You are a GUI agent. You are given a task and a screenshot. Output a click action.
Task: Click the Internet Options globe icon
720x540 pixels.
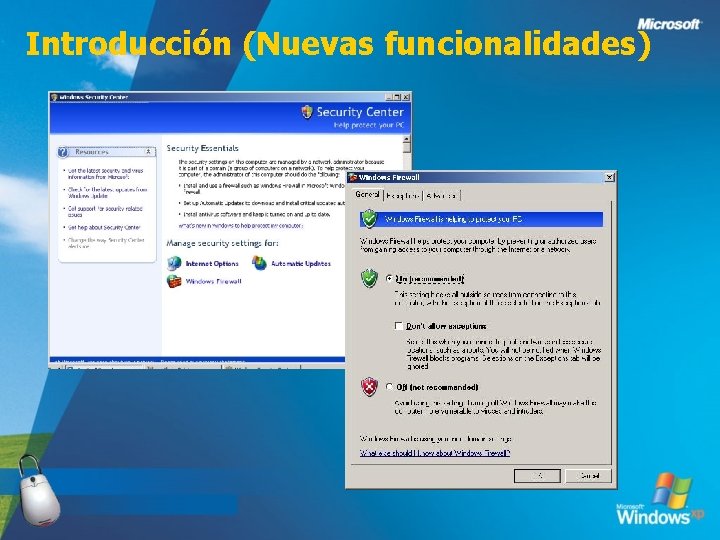(174, 263)
